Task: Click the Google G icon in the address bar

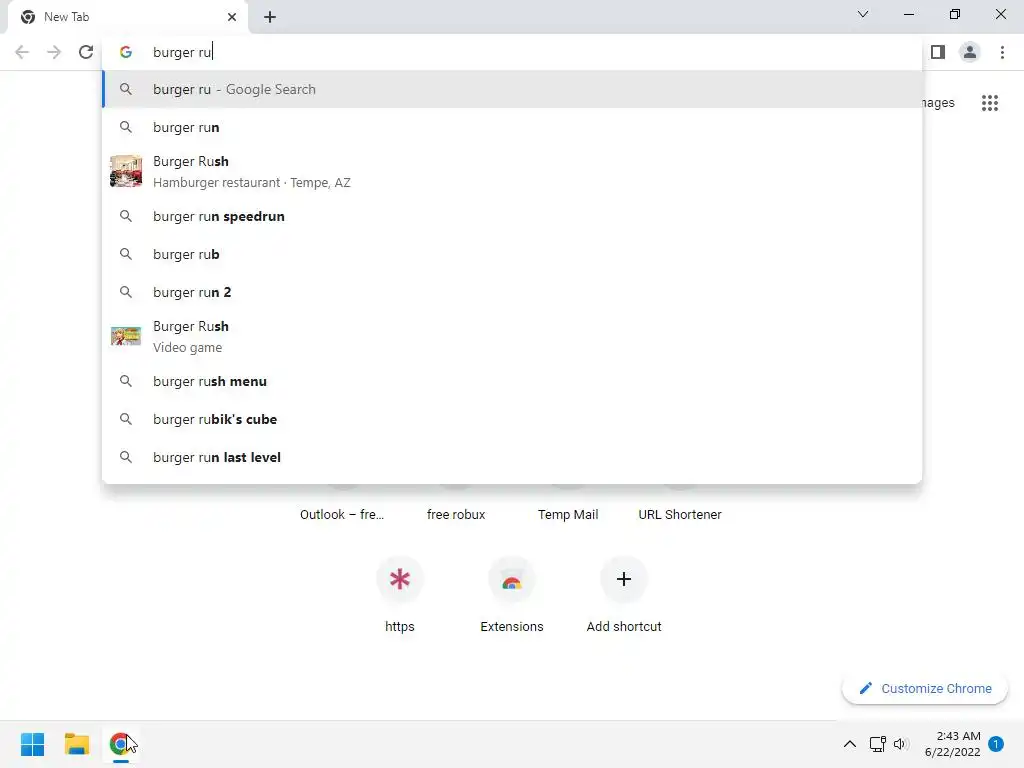Action: pyautogui.click(x=126, y=52)
